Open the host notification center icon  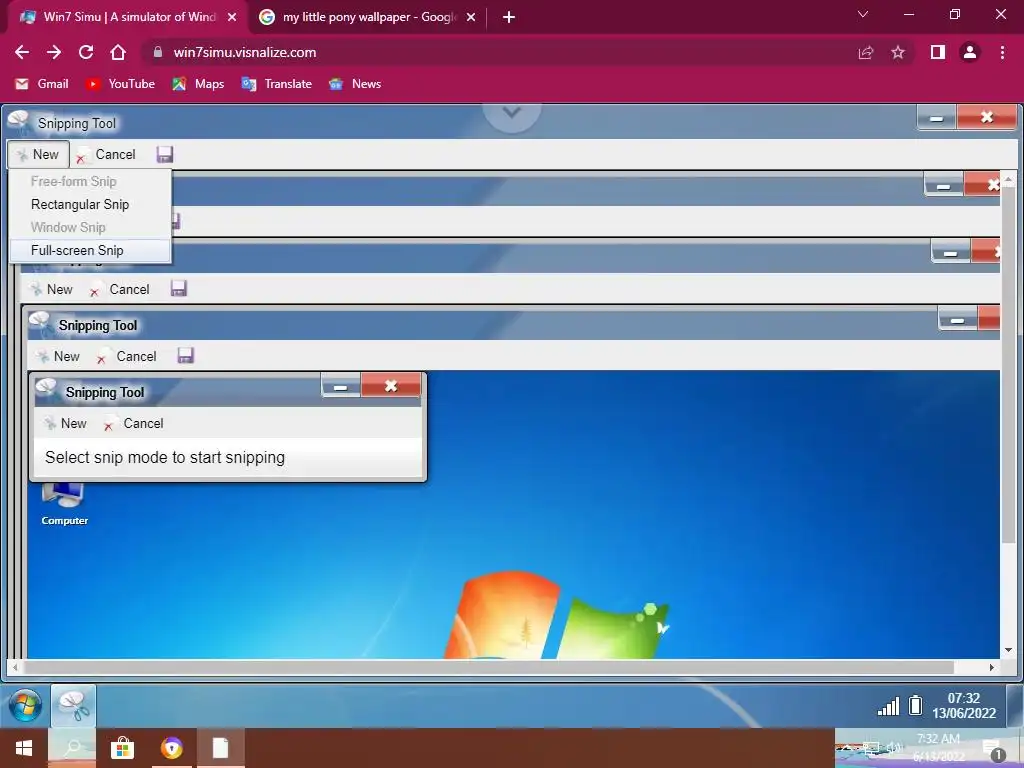click(994, 750)
